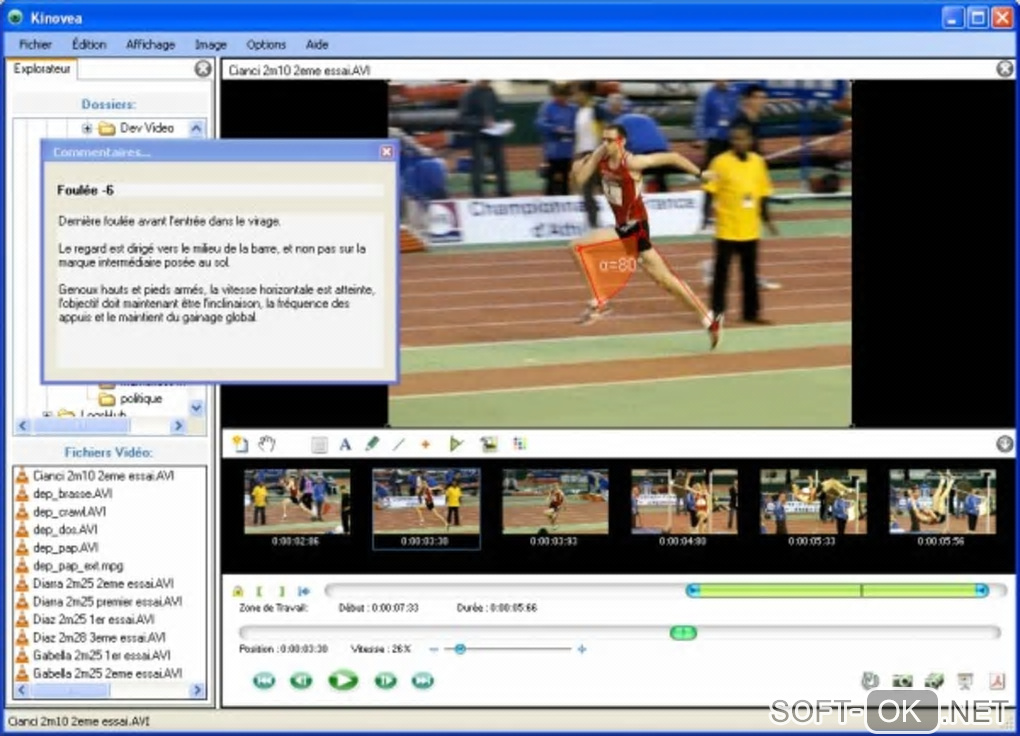Lock the working zone
1020x736 pixels.
coord(238,591)
